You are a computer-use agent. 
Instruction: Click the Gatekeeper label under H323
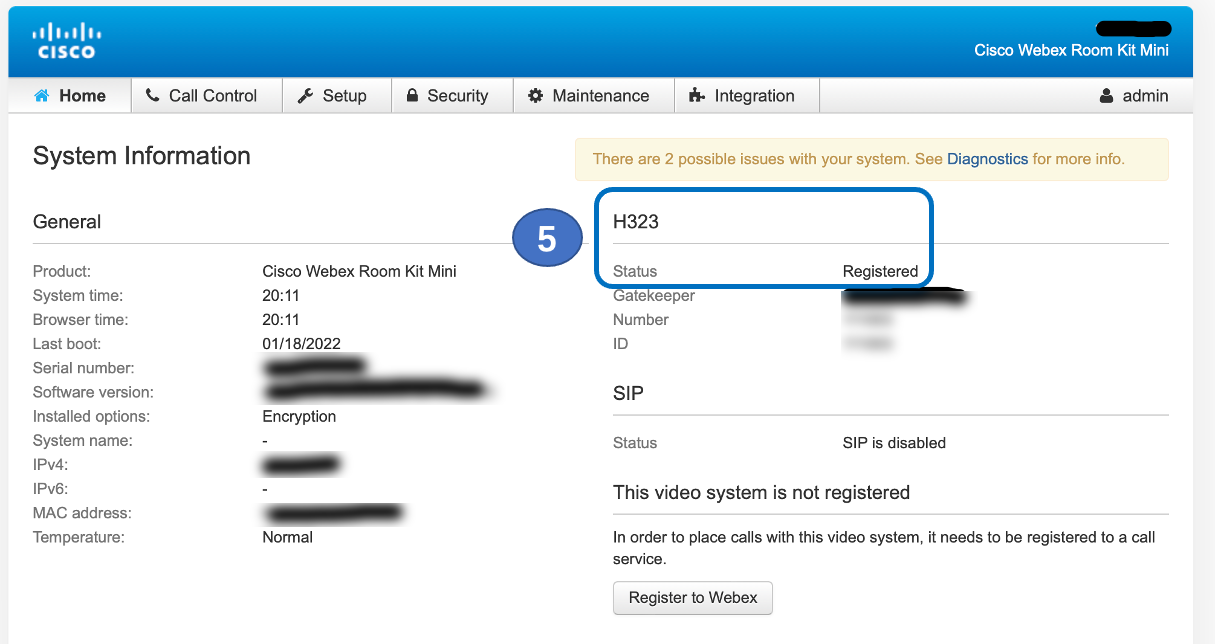[654, 296]
